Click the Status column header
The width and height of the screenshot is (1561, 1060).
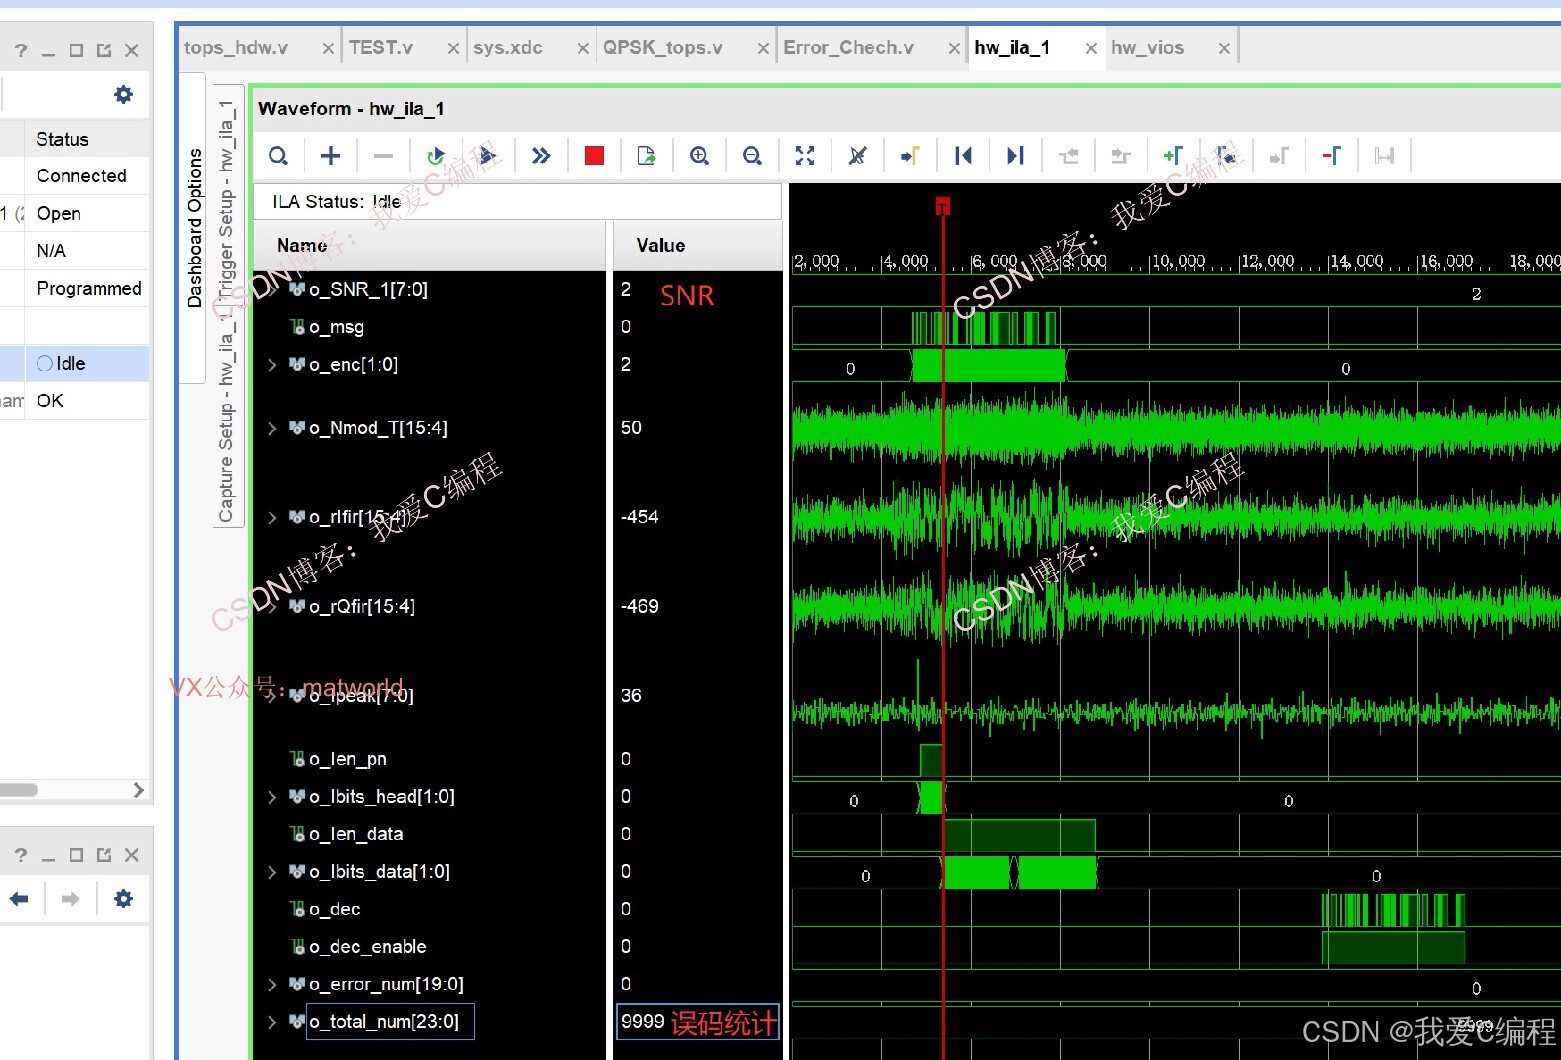[x=86, y=140]
